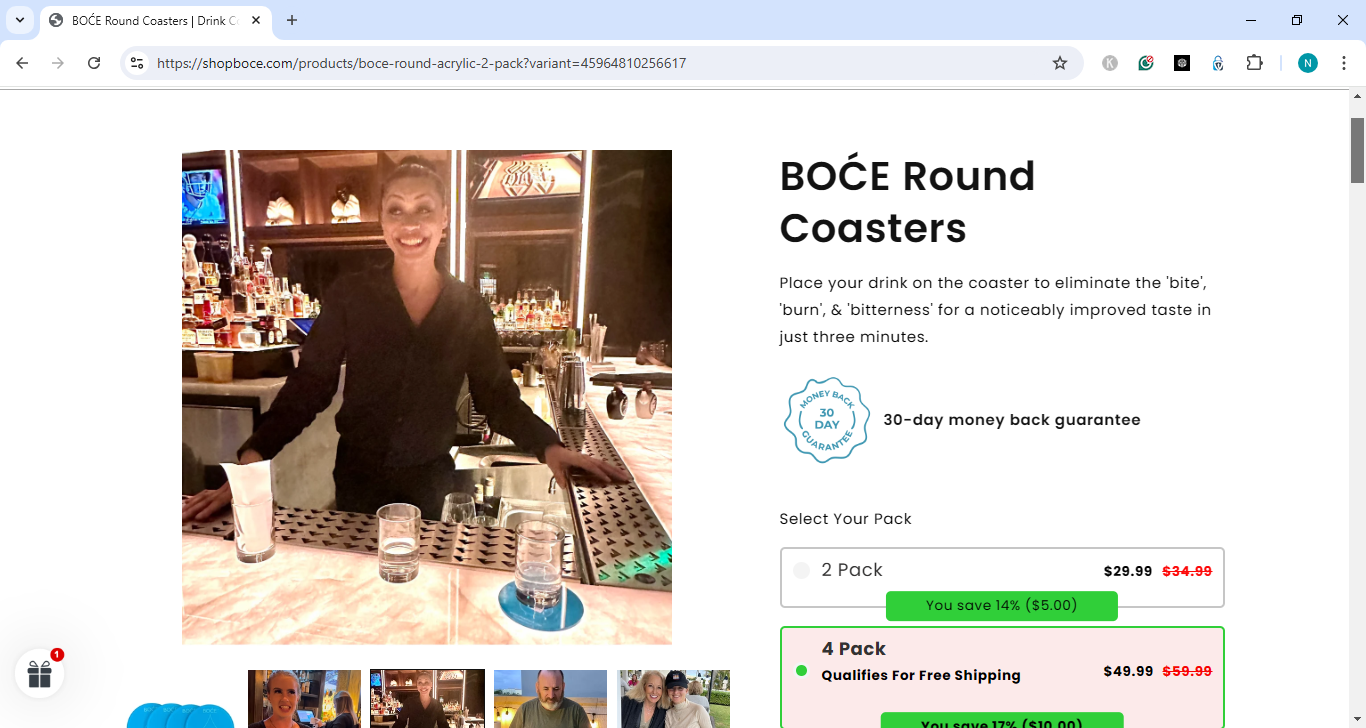
Task: Select the blonde woman thumbnail
Action: pos(304,699)
